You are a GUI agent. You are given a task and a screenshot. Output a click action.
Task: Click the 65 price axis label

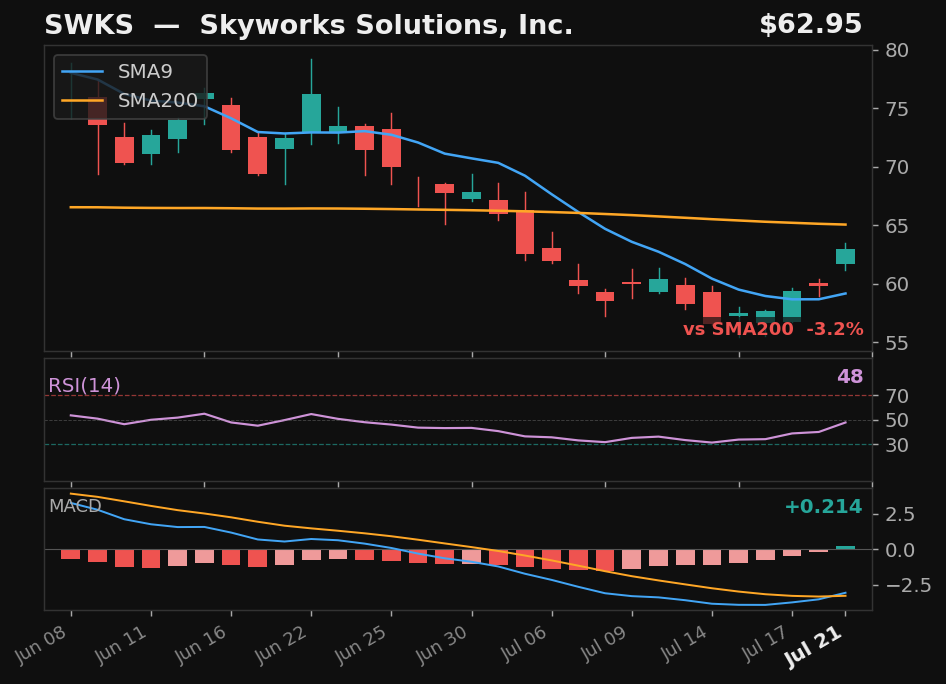click(897, 226)
